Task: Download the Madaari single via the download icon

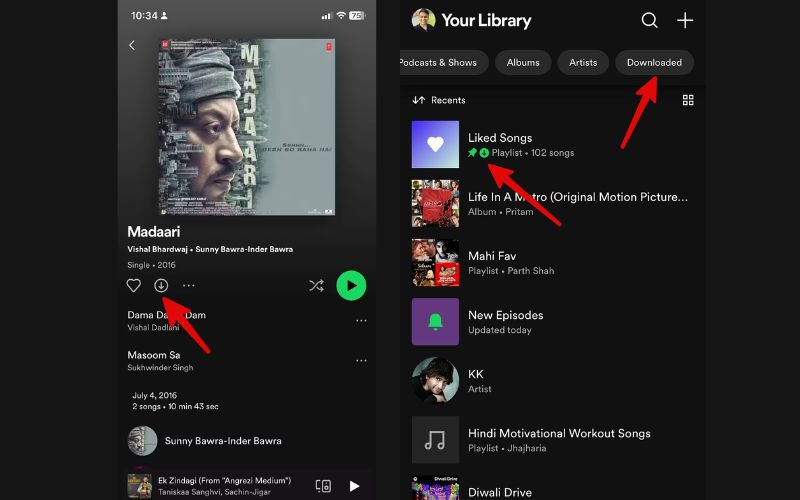Action: [x=161, y=285]
